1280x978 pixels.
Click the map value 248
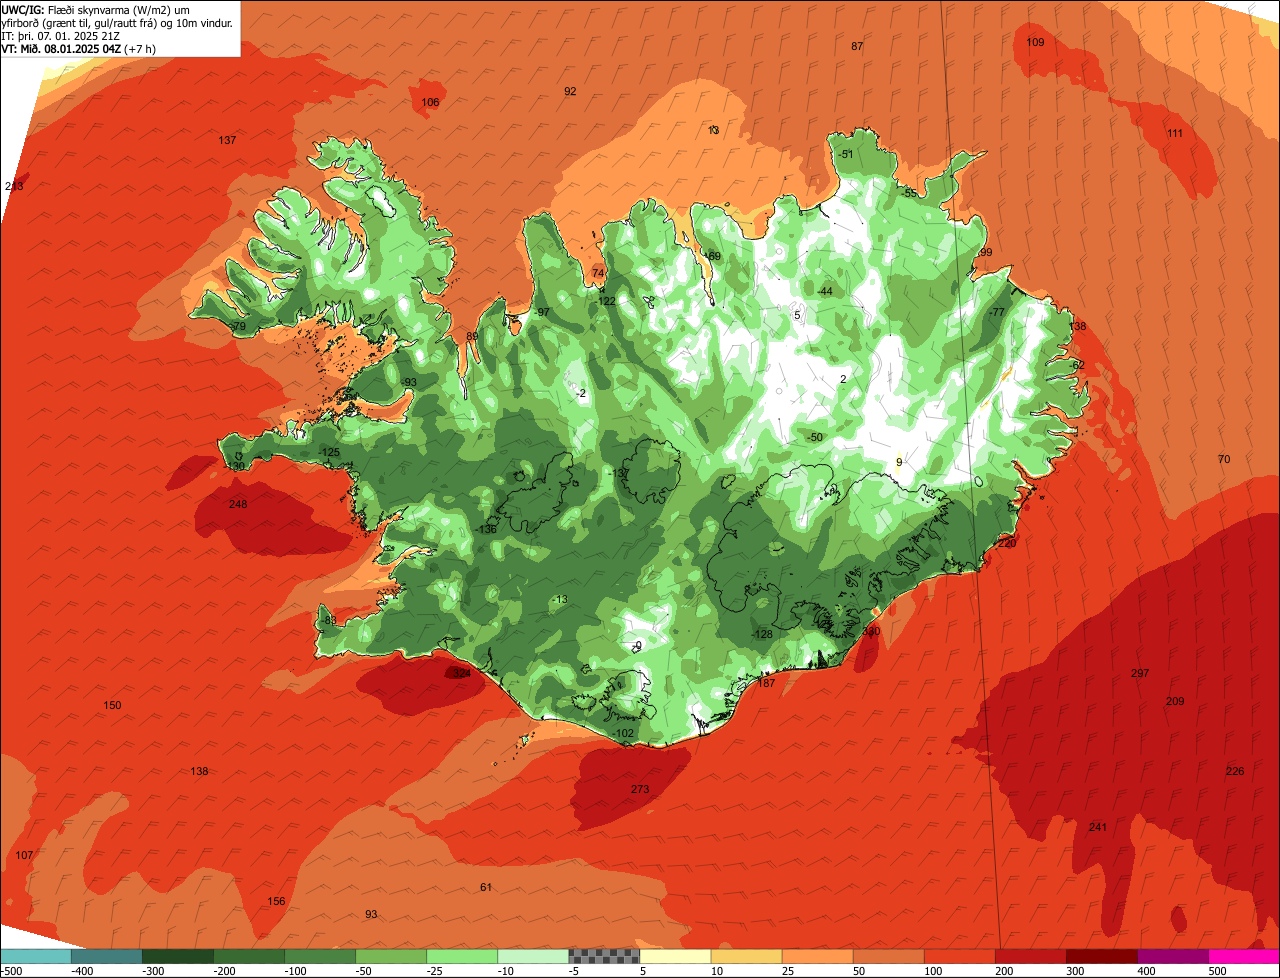[x=238, y=504]
